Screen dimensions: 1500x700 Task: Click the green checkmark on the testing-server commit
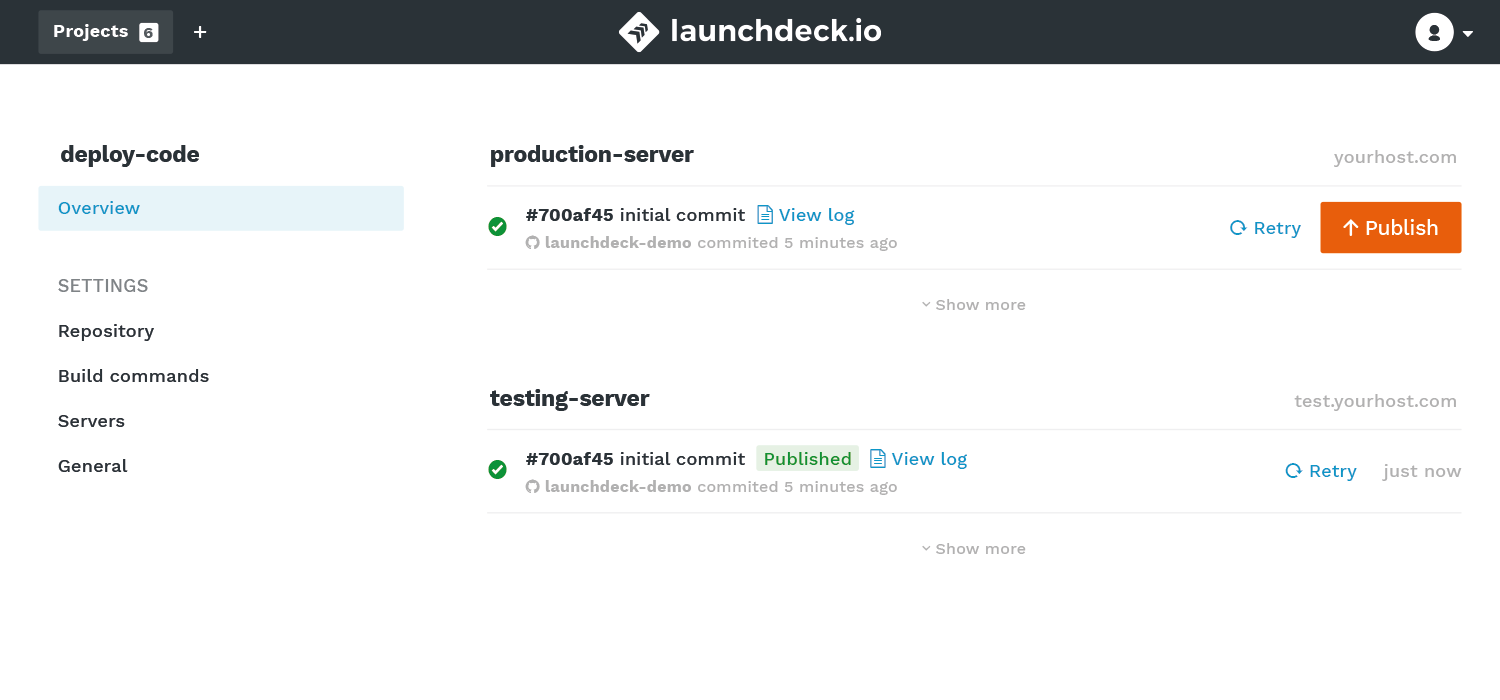(497, 470)
